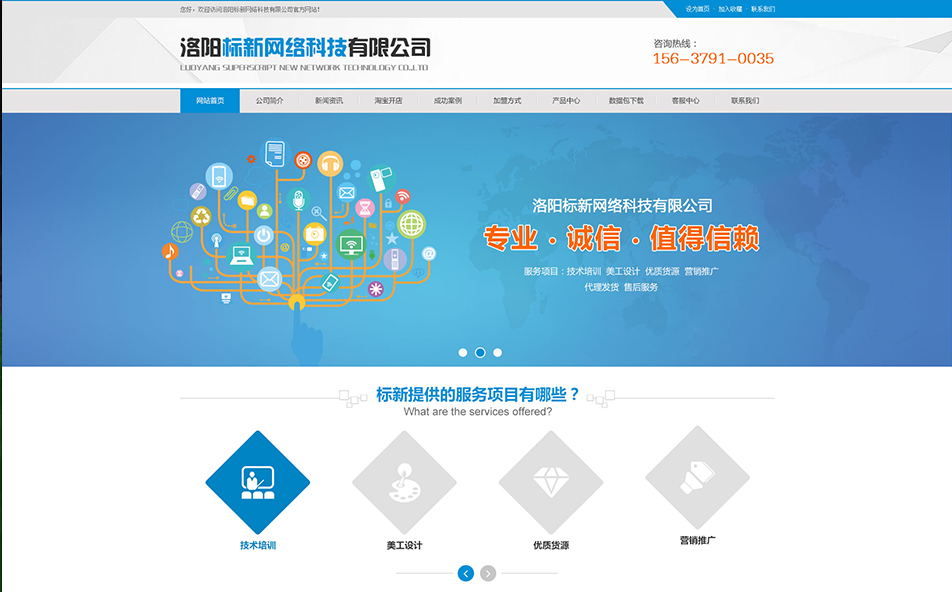The image size is (952, 592).
Task: Click the 营销推广 price tag icon
Action: coord(697,477)
